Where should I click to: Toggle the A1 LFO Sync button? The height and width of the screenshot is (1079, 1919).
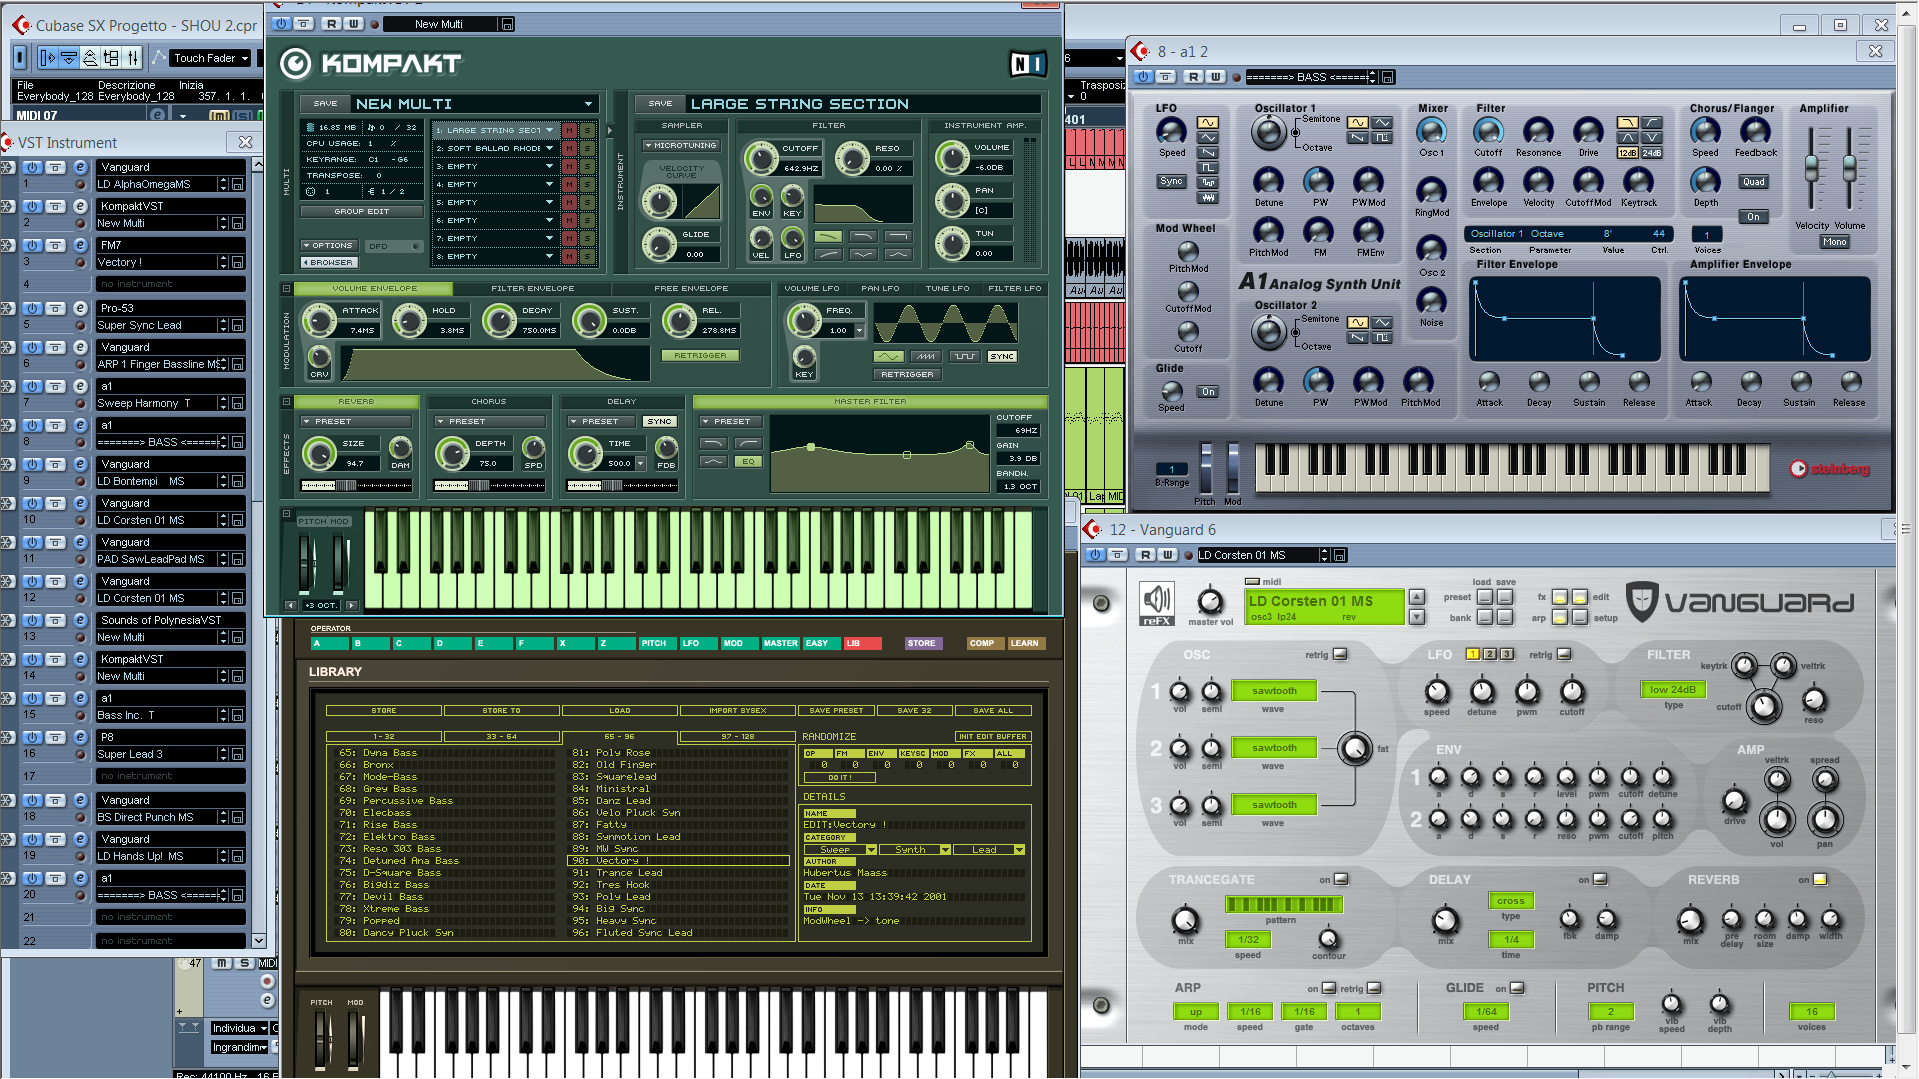pos(1171,182)
